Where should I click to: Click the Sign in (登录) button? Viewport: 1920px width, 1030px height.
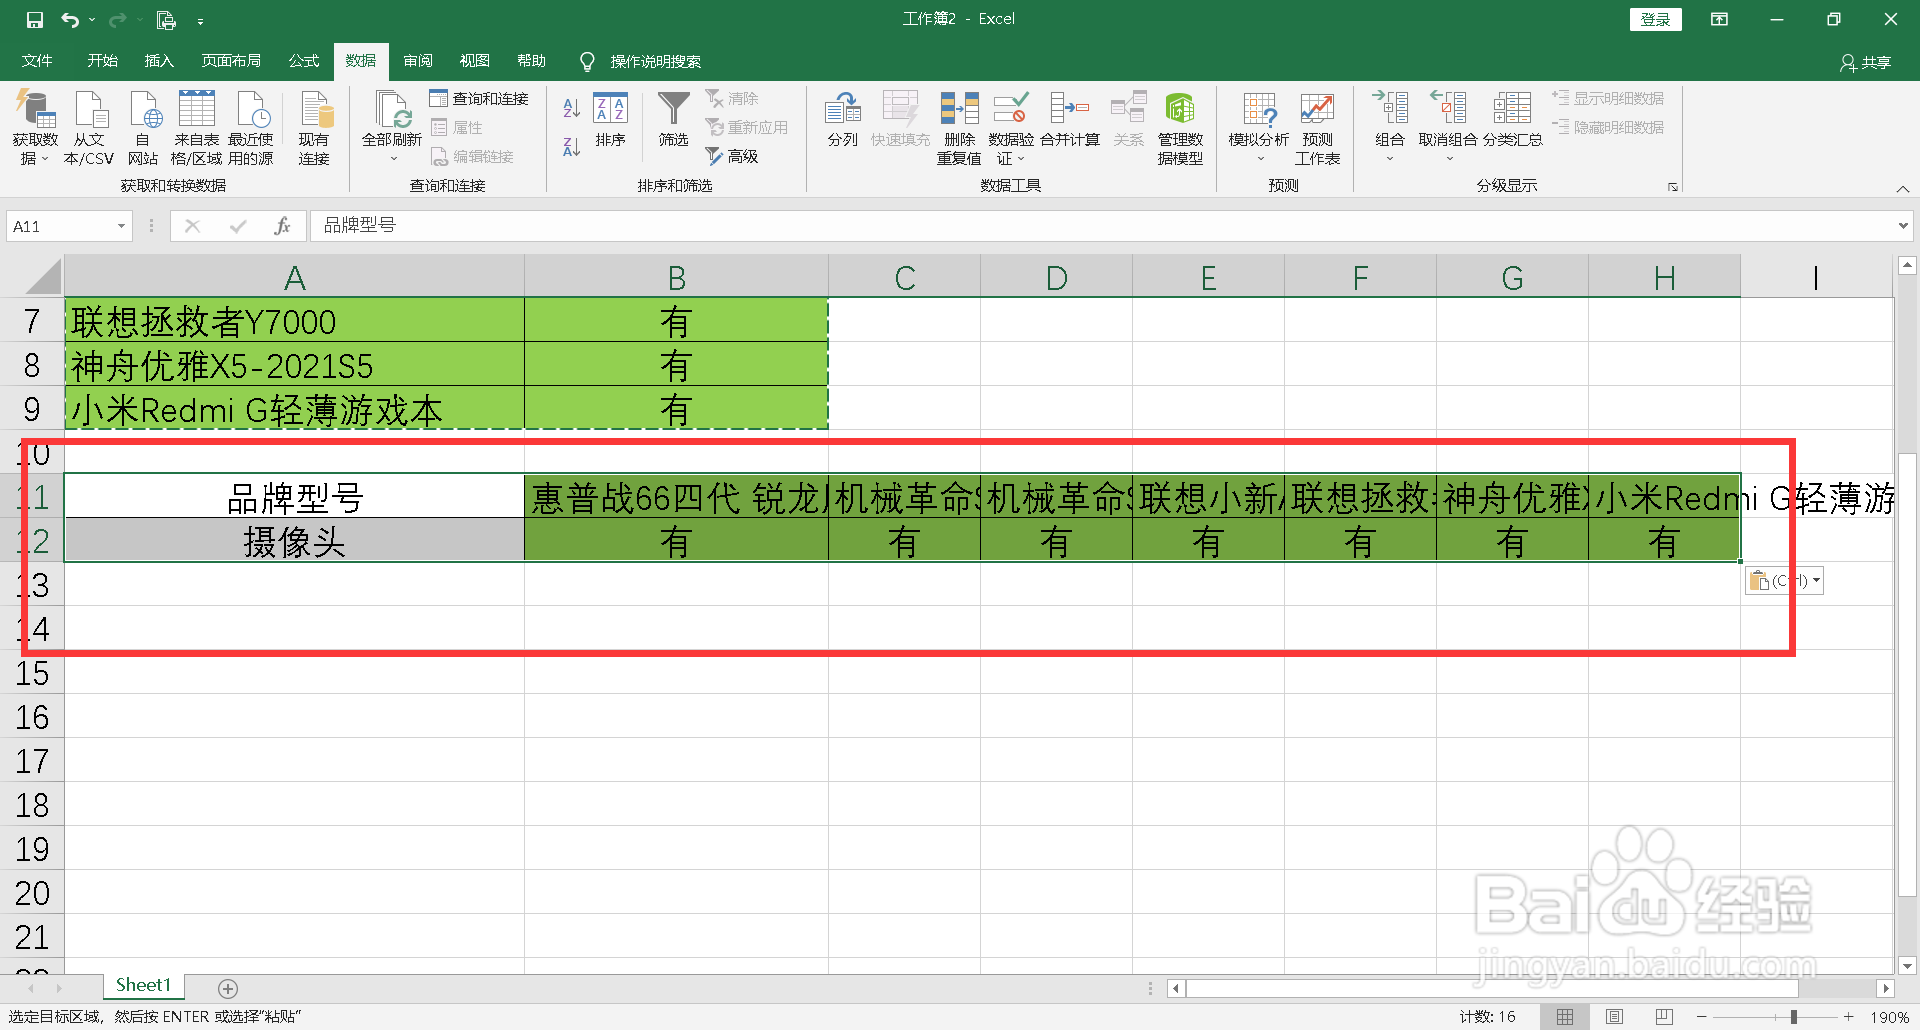[x=1656, y=19]
